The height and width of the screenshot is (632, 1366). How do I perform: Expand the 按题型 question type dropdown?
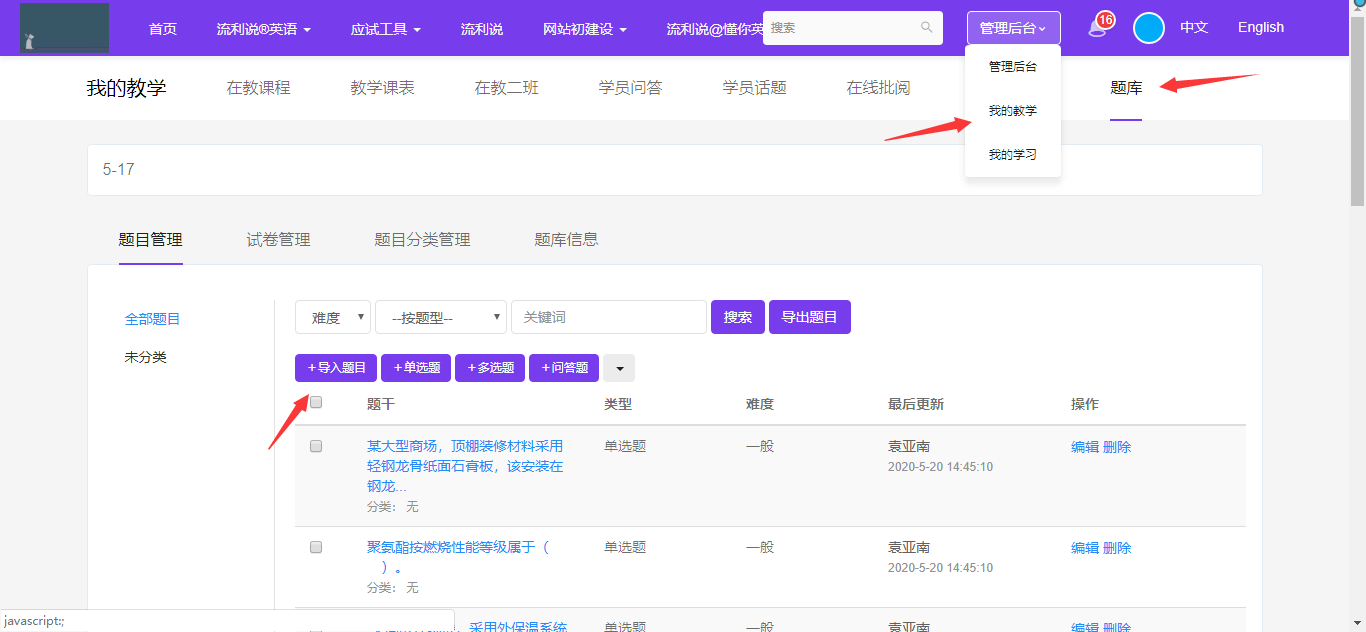441,317
